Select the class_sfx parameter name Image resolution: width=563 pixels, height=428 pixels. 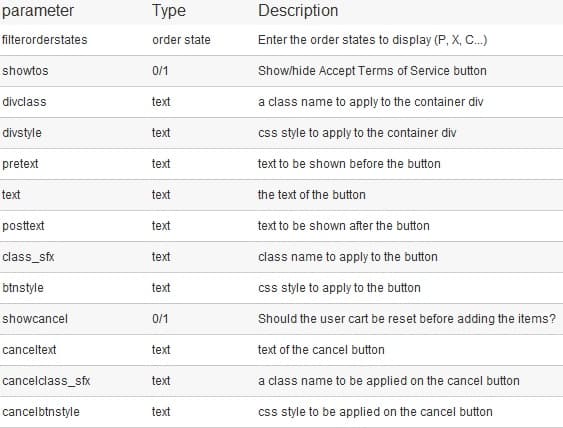tap(28, 257)
